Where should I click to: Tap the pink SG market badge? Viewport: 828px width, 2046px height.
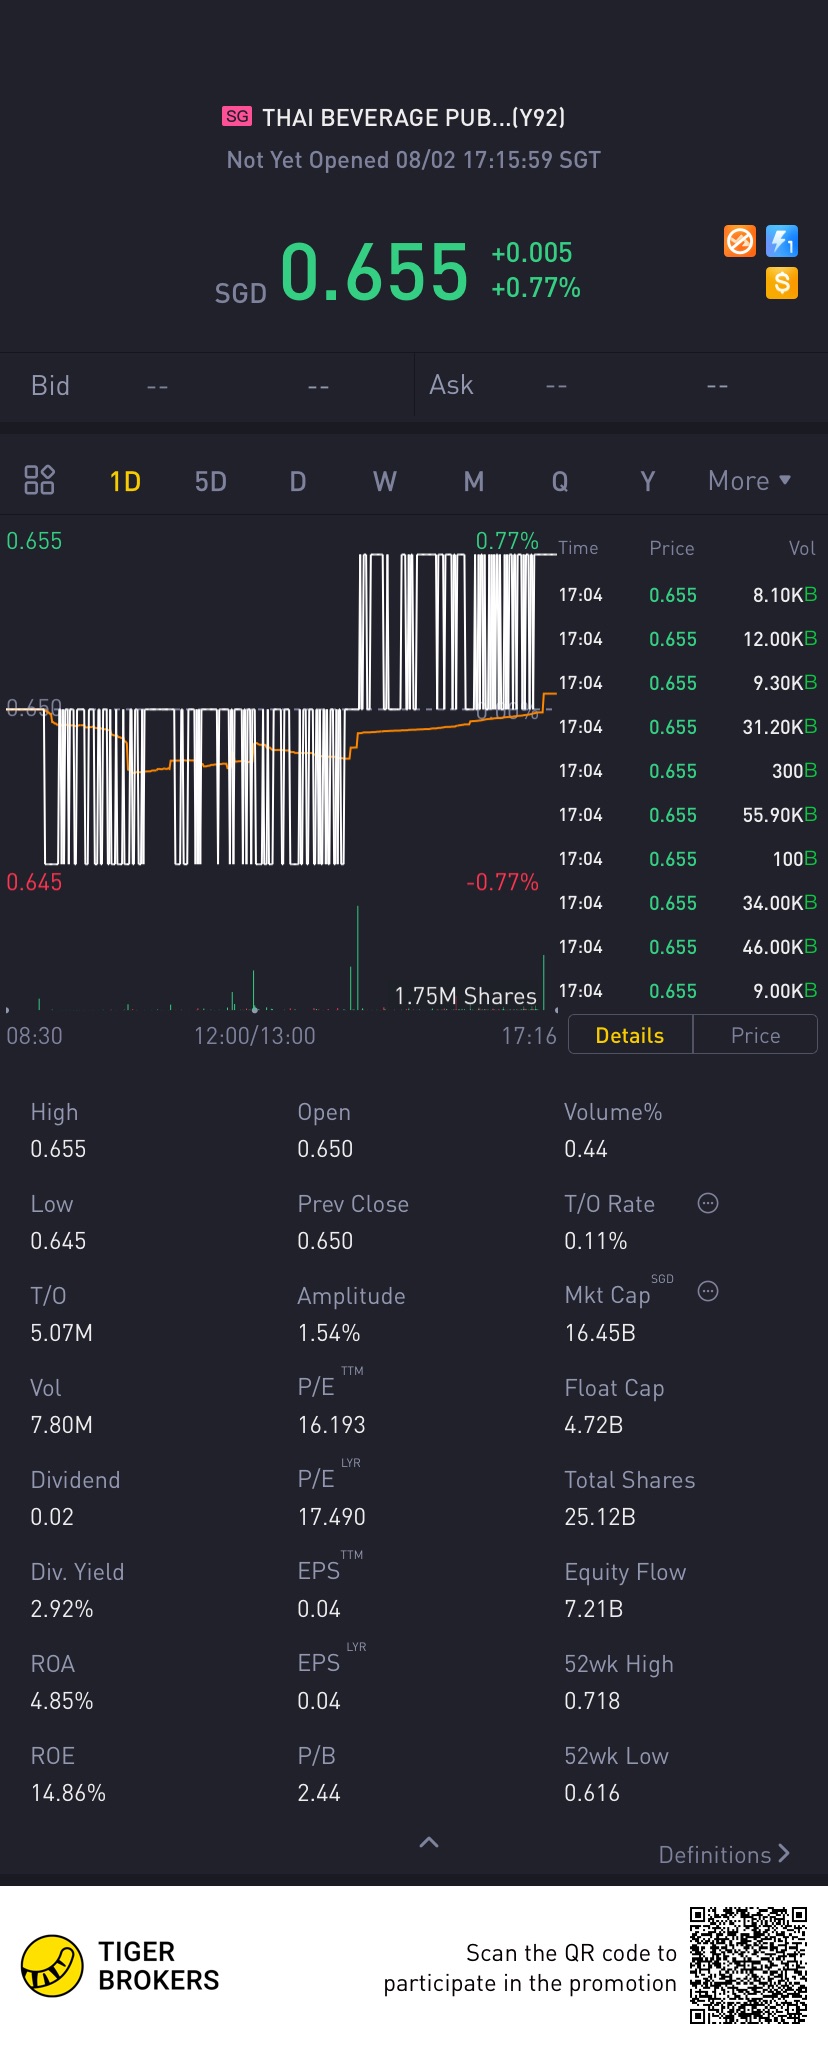click(x=237, y=116)
